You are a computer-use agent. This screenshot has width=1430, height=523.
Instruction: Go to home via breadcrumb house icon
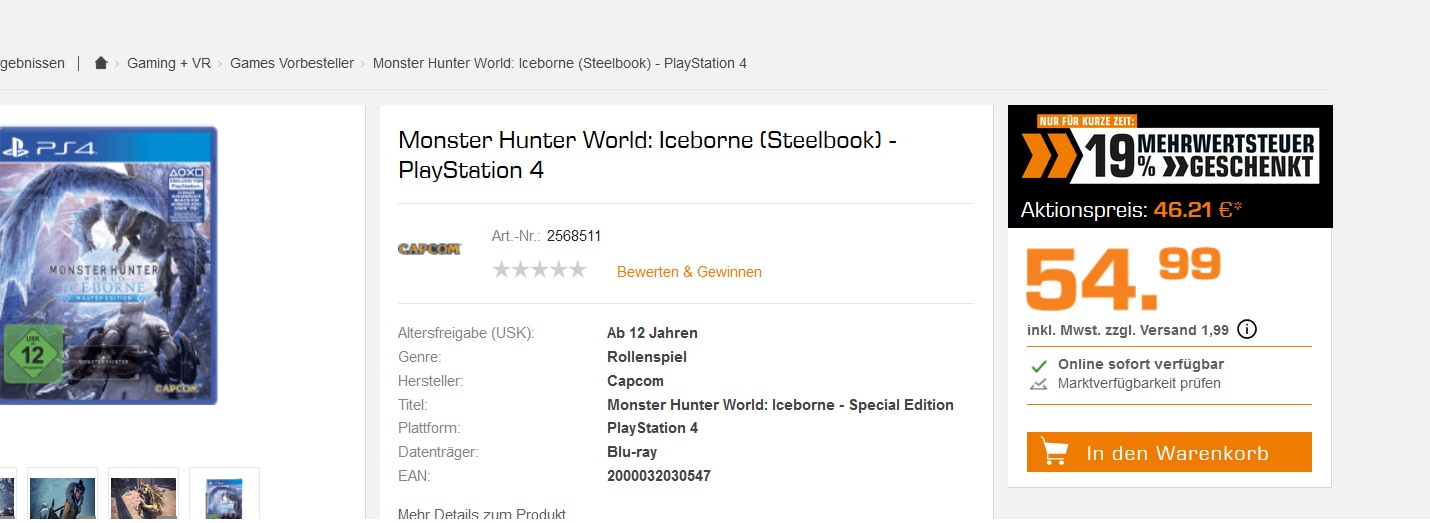click(100, 63)
